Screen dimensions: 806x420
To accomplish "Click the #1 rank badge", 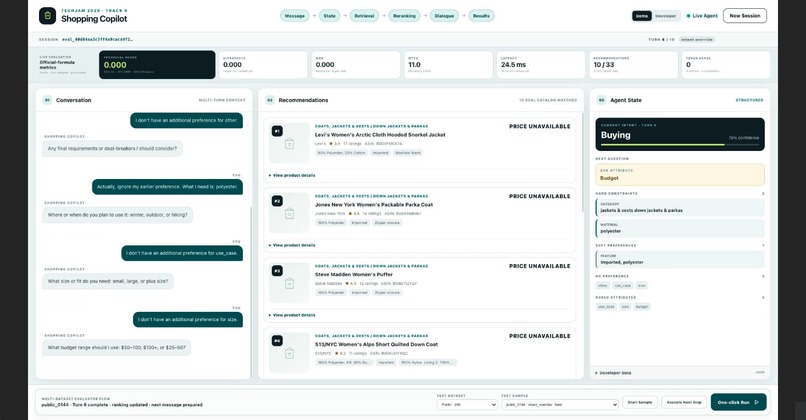I will (277, 131).
